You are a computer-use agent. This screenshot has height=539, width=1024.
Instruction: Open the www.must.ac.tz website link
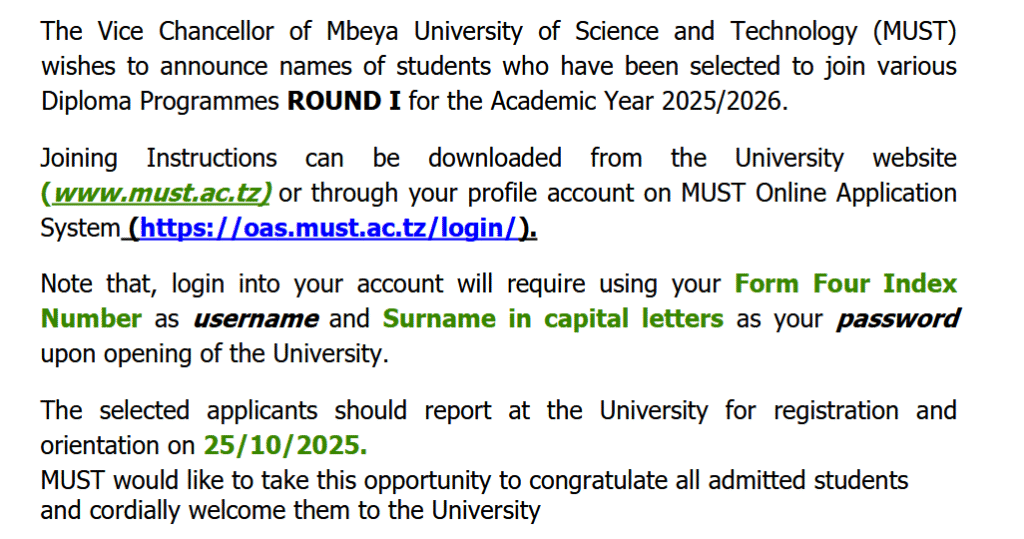coord(158,193)
